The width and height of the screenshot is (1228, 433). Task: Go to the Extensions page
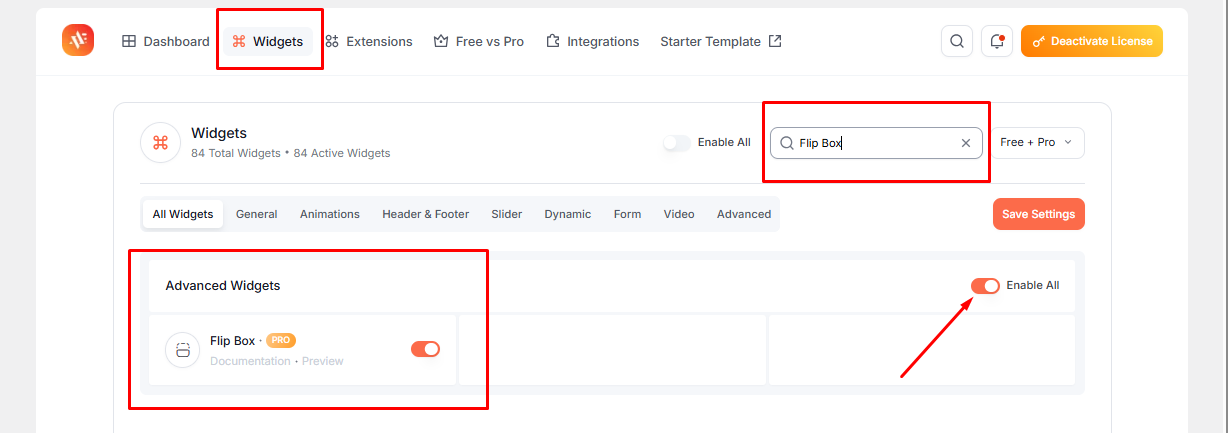tap(369, 41)
